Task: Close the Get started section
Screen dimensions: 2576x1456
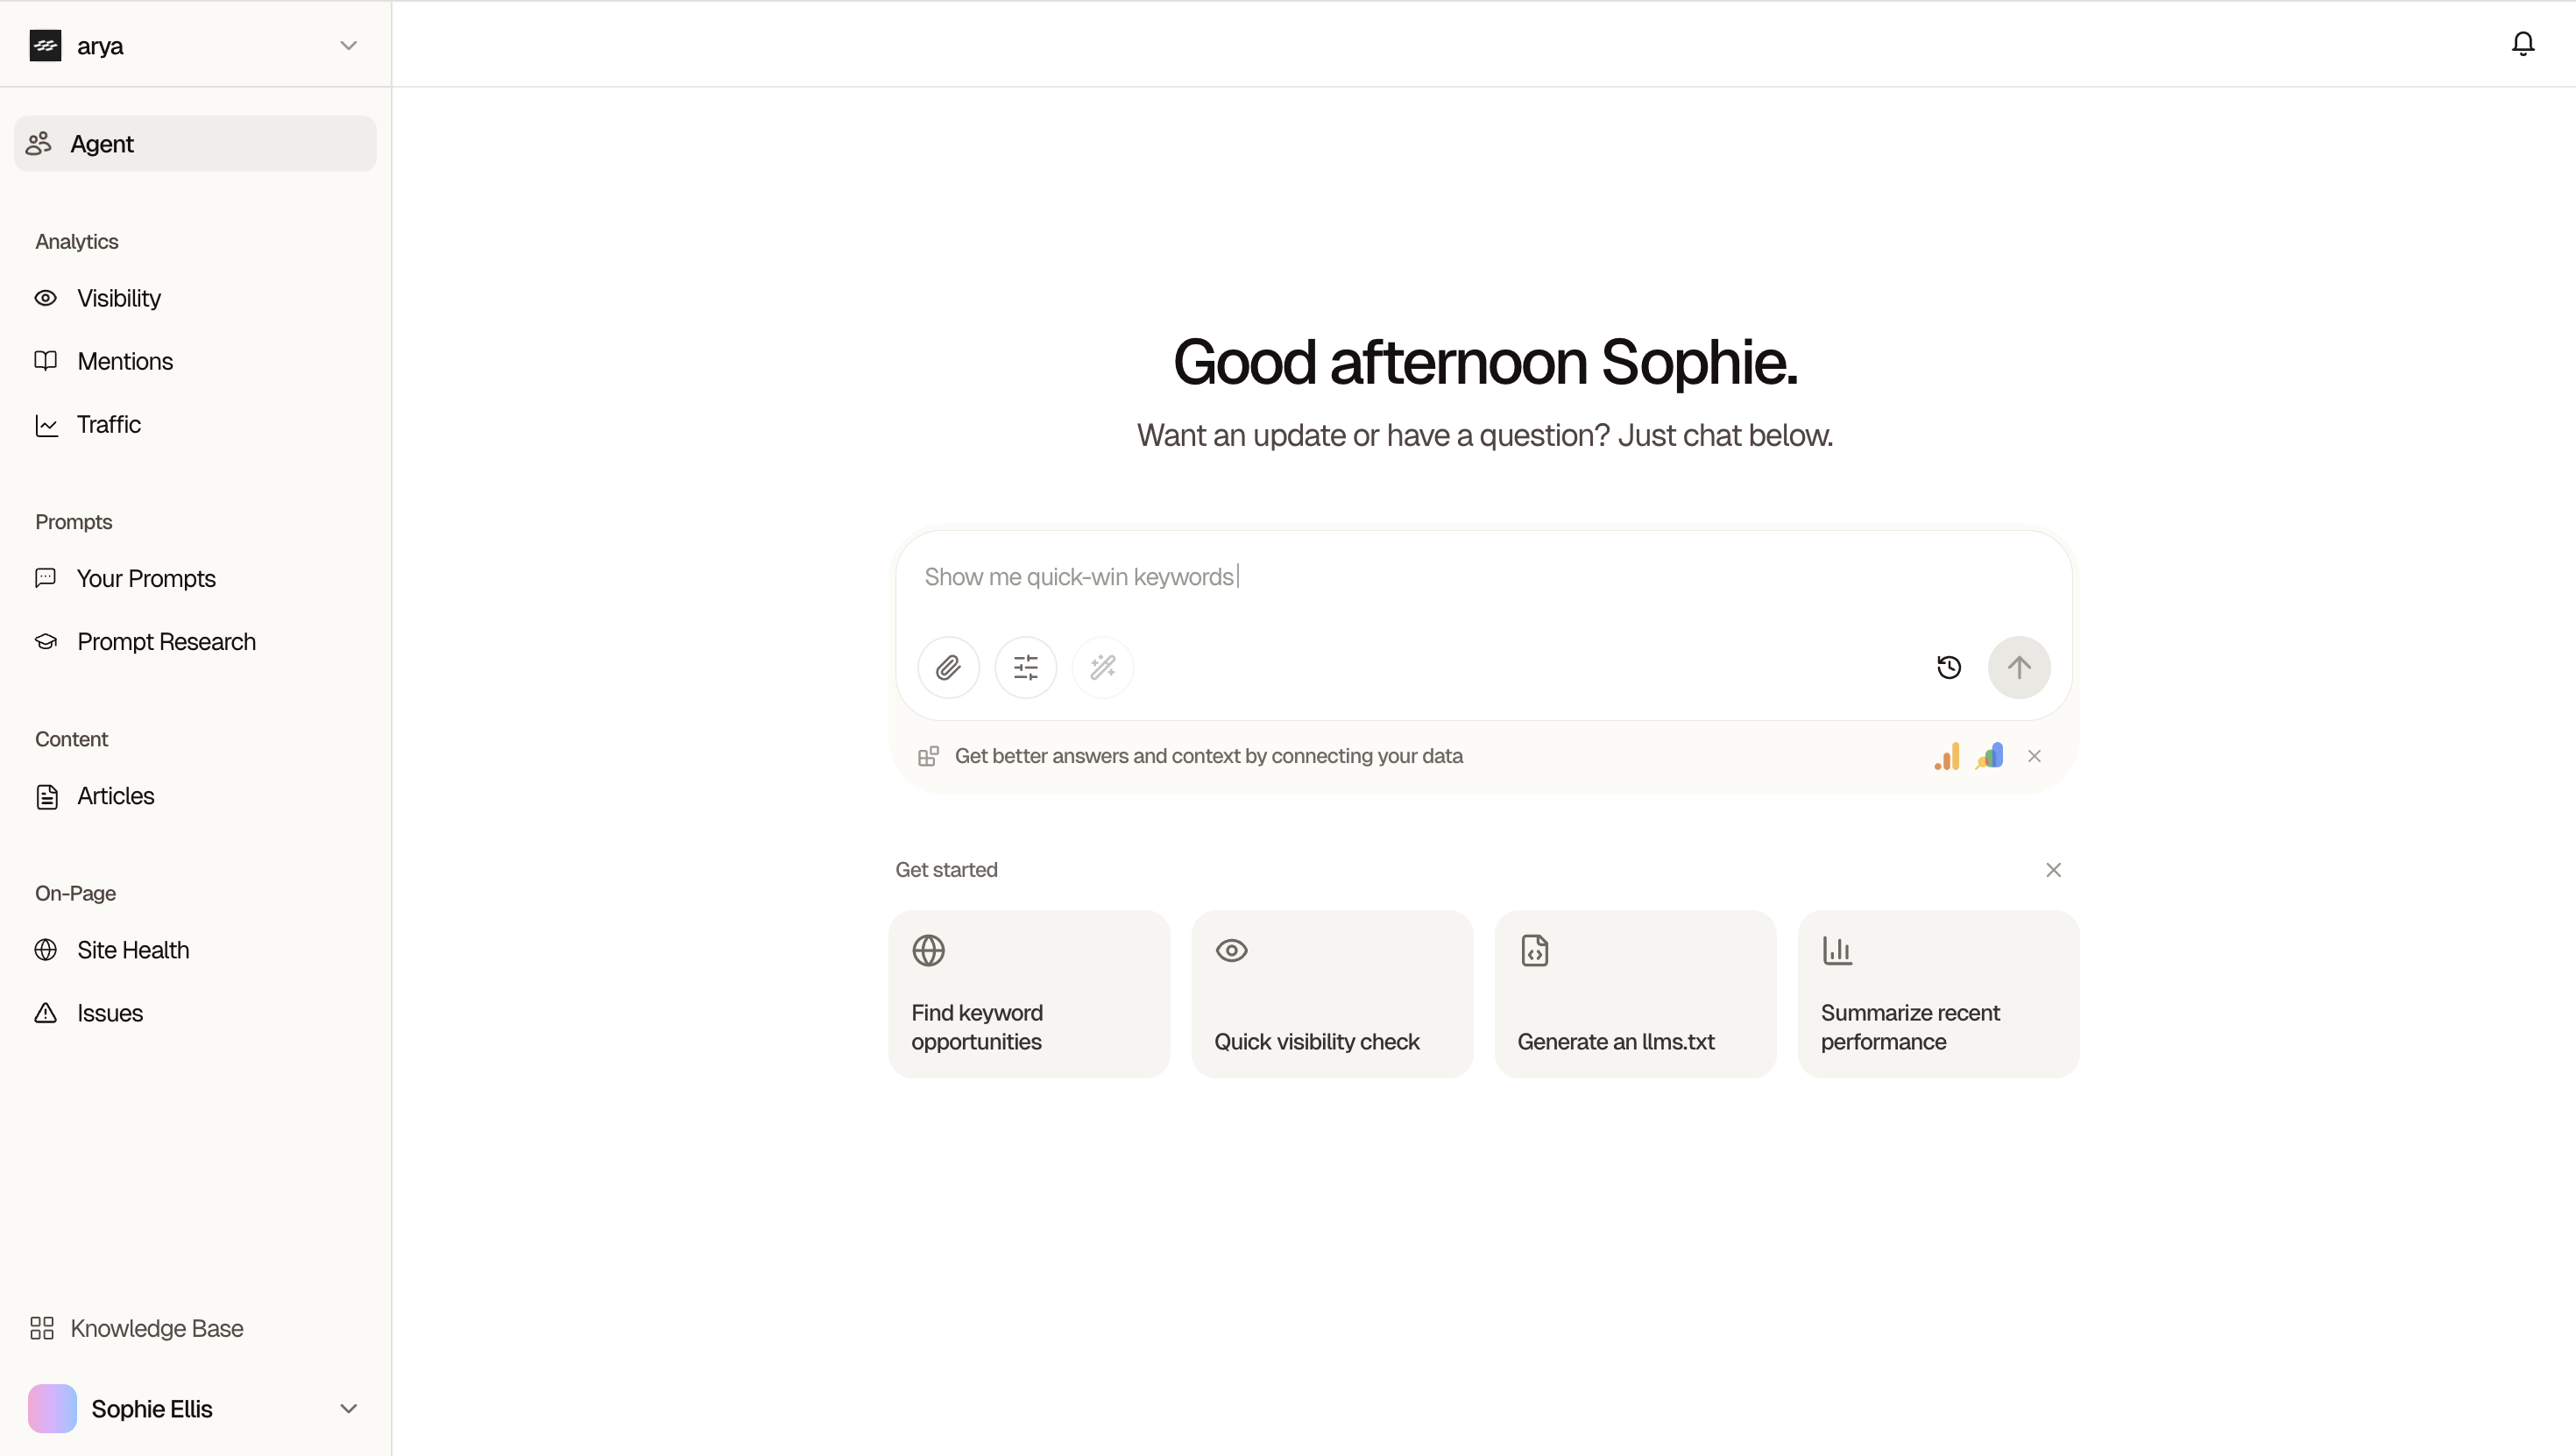Action: pyautogui.click(x=2053, y=870)
